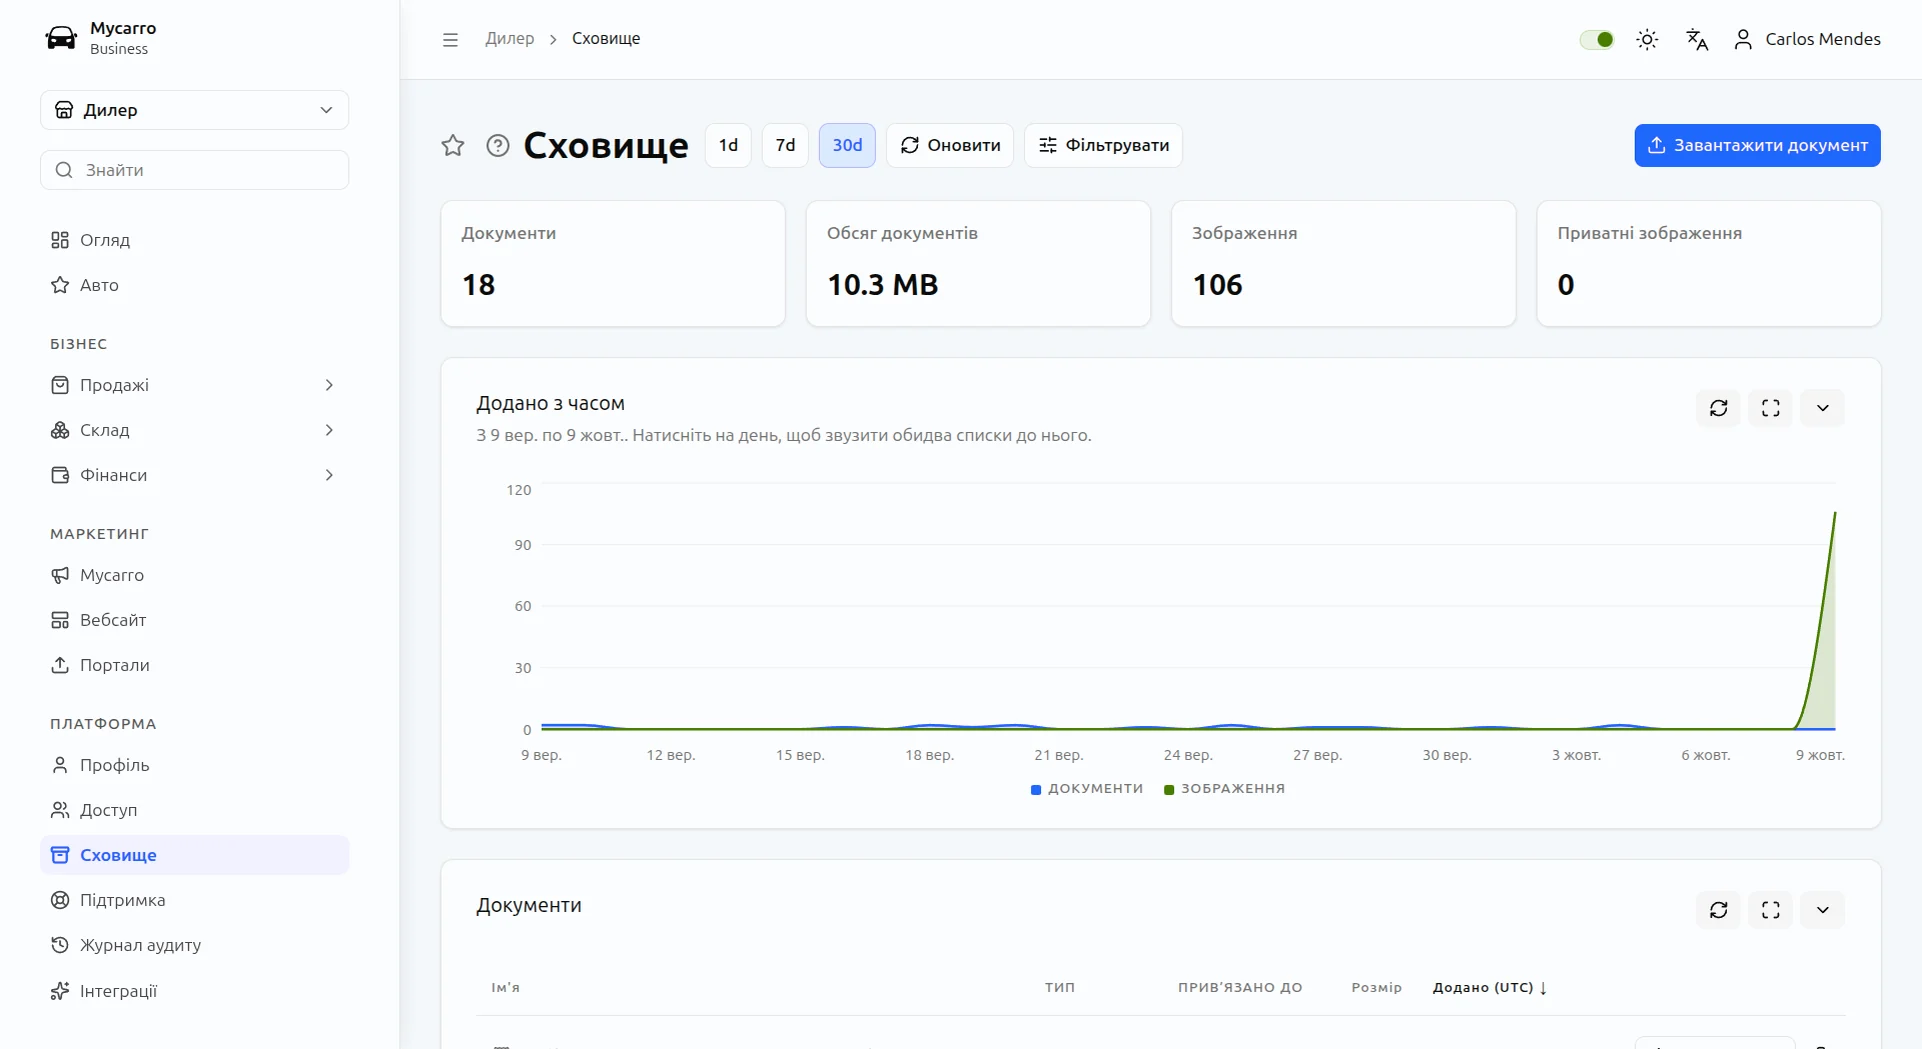Click the Mycarro car logo icon
The height and width of the screenshot is (1049, 1922).
pos(61,38)
